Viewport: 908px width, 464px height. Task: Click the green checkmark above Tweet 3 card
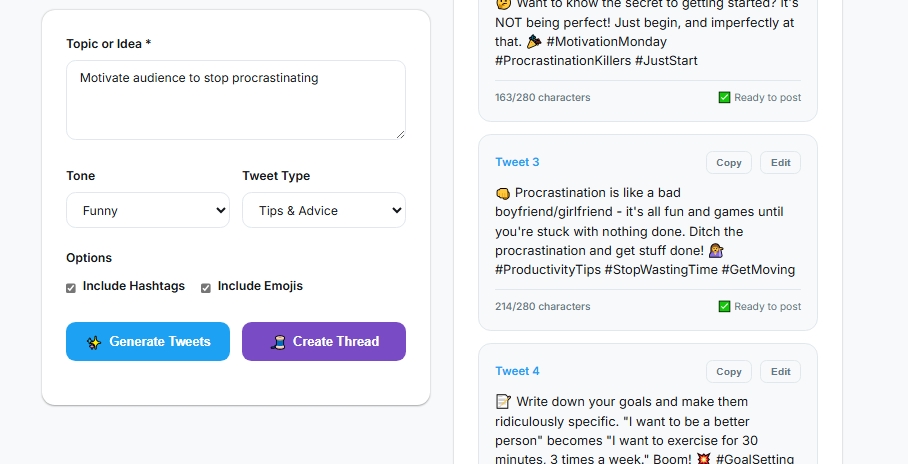(x=724, y=97)
